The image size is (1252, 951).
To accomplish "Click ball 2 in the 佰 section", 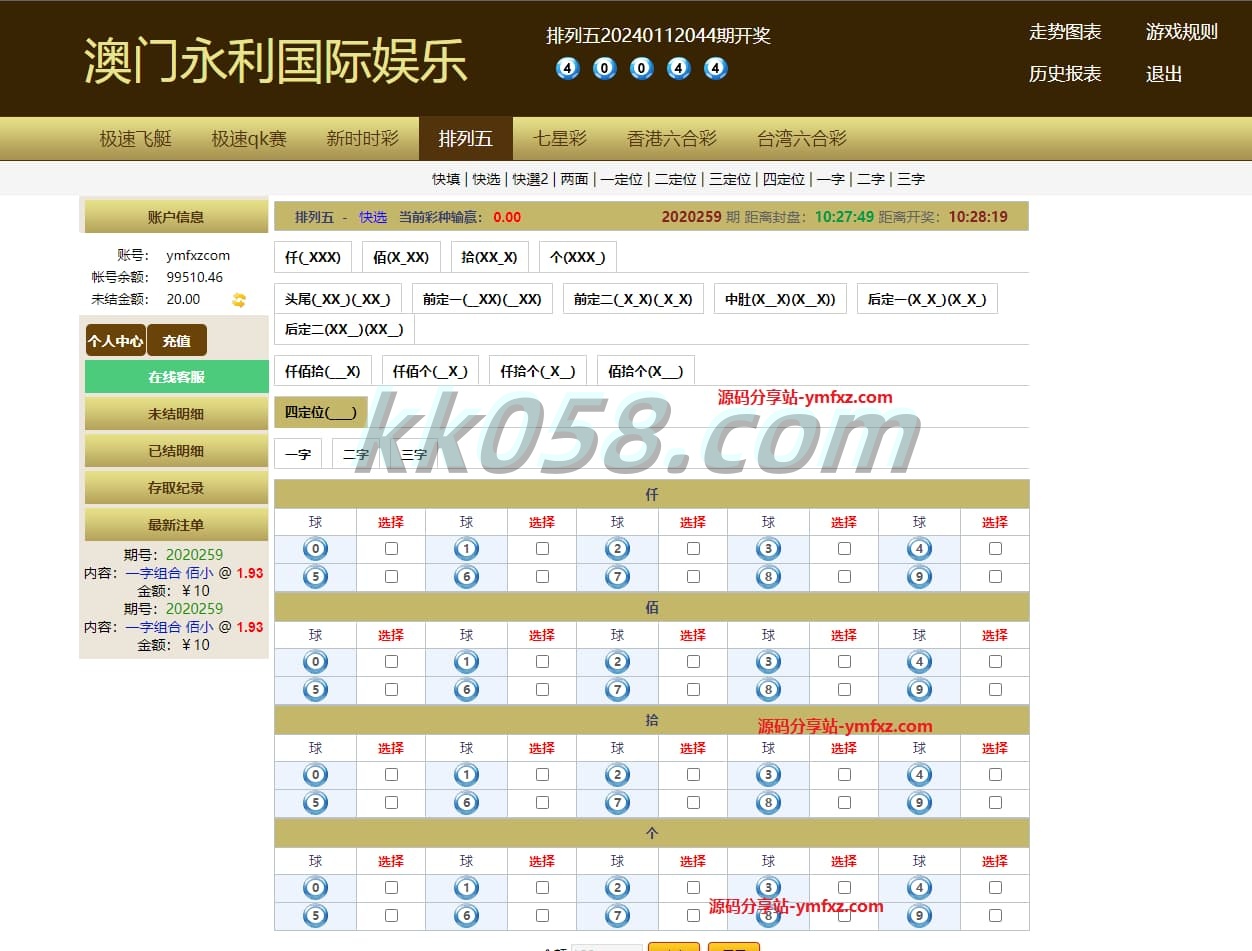I will click(x=617, y=662).
